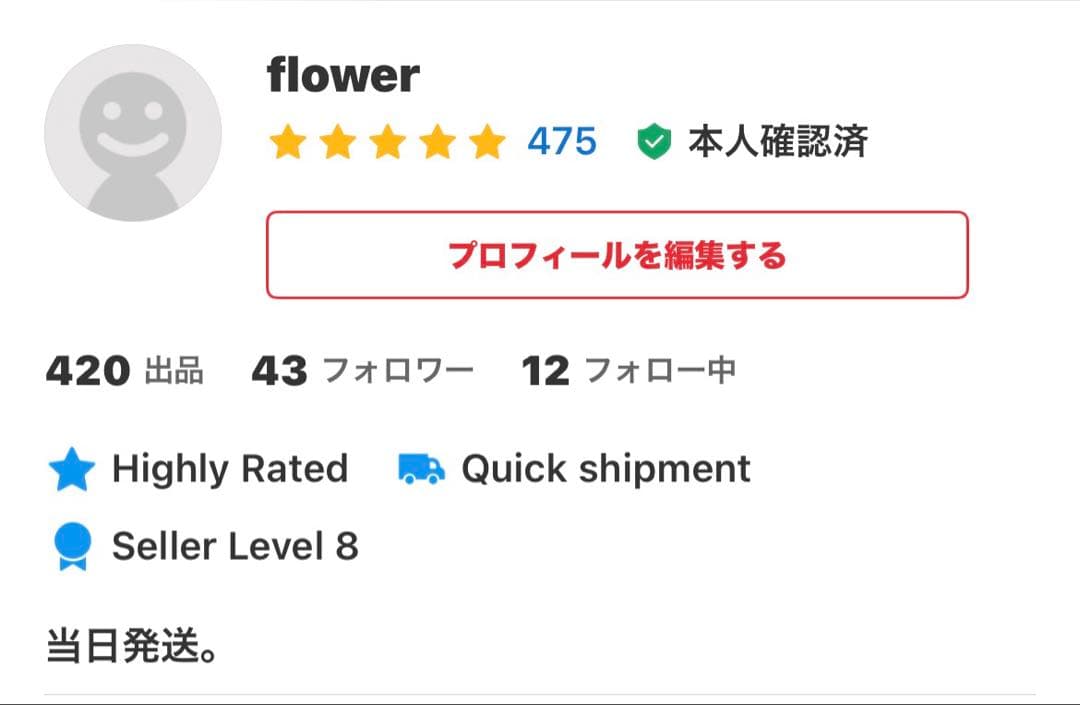Tap the 本人確認済 verification label
Screen dimensions: 1080x705
tap(777, 142)
